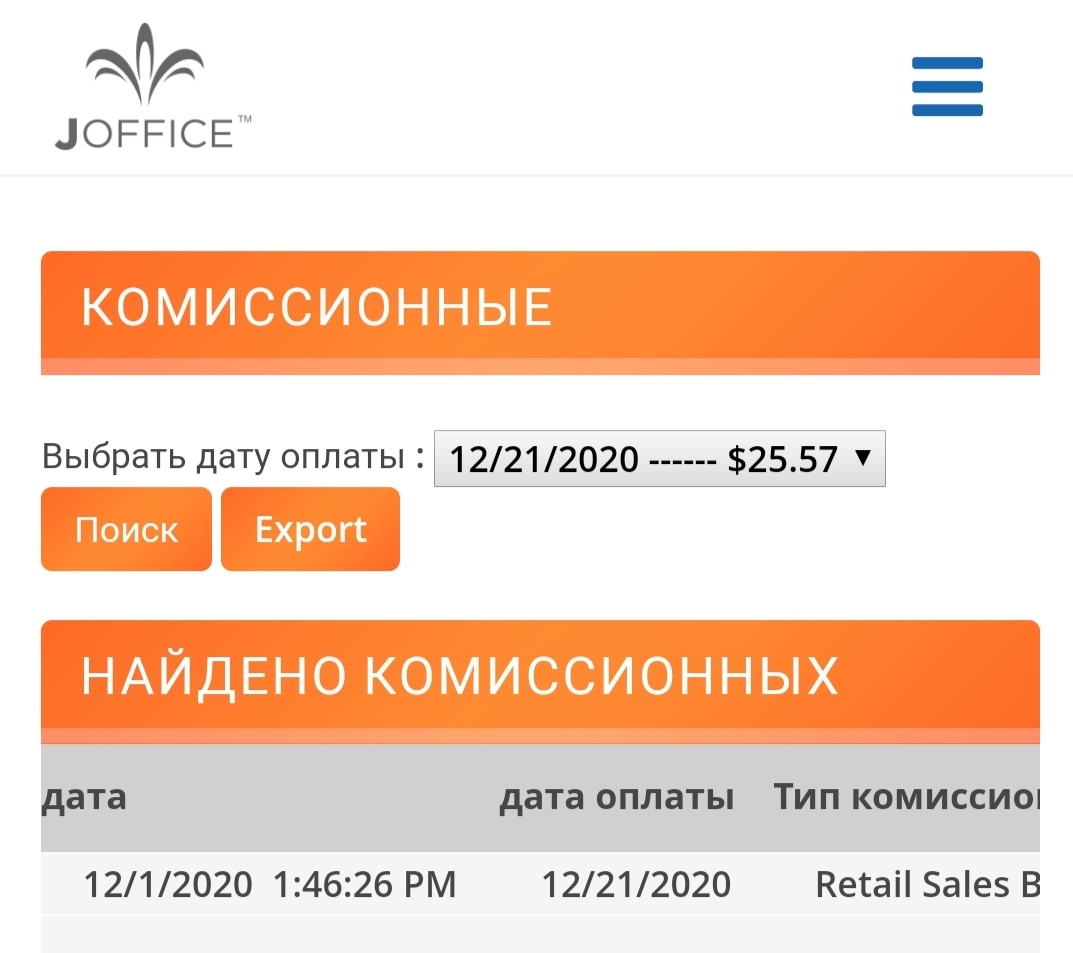
Task: Click the $25.57 amount in the dropdown
Action: tap(782, 458)
